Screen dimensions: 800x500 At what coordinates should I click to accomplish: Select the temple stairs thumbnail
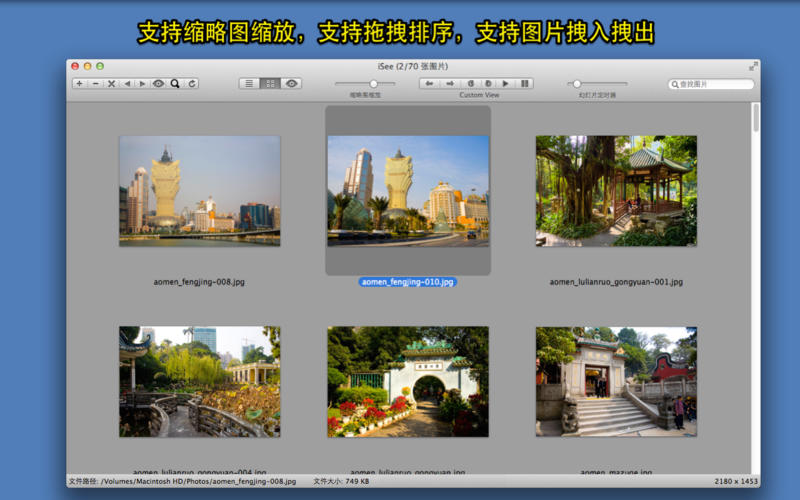pos(616,382)
